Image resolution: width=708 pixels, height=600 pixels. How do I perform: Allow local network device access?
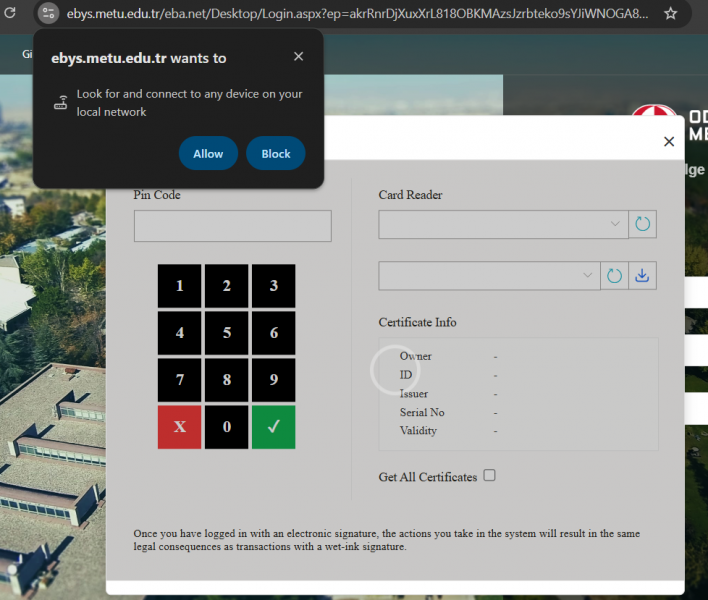[x=208, y=153]
